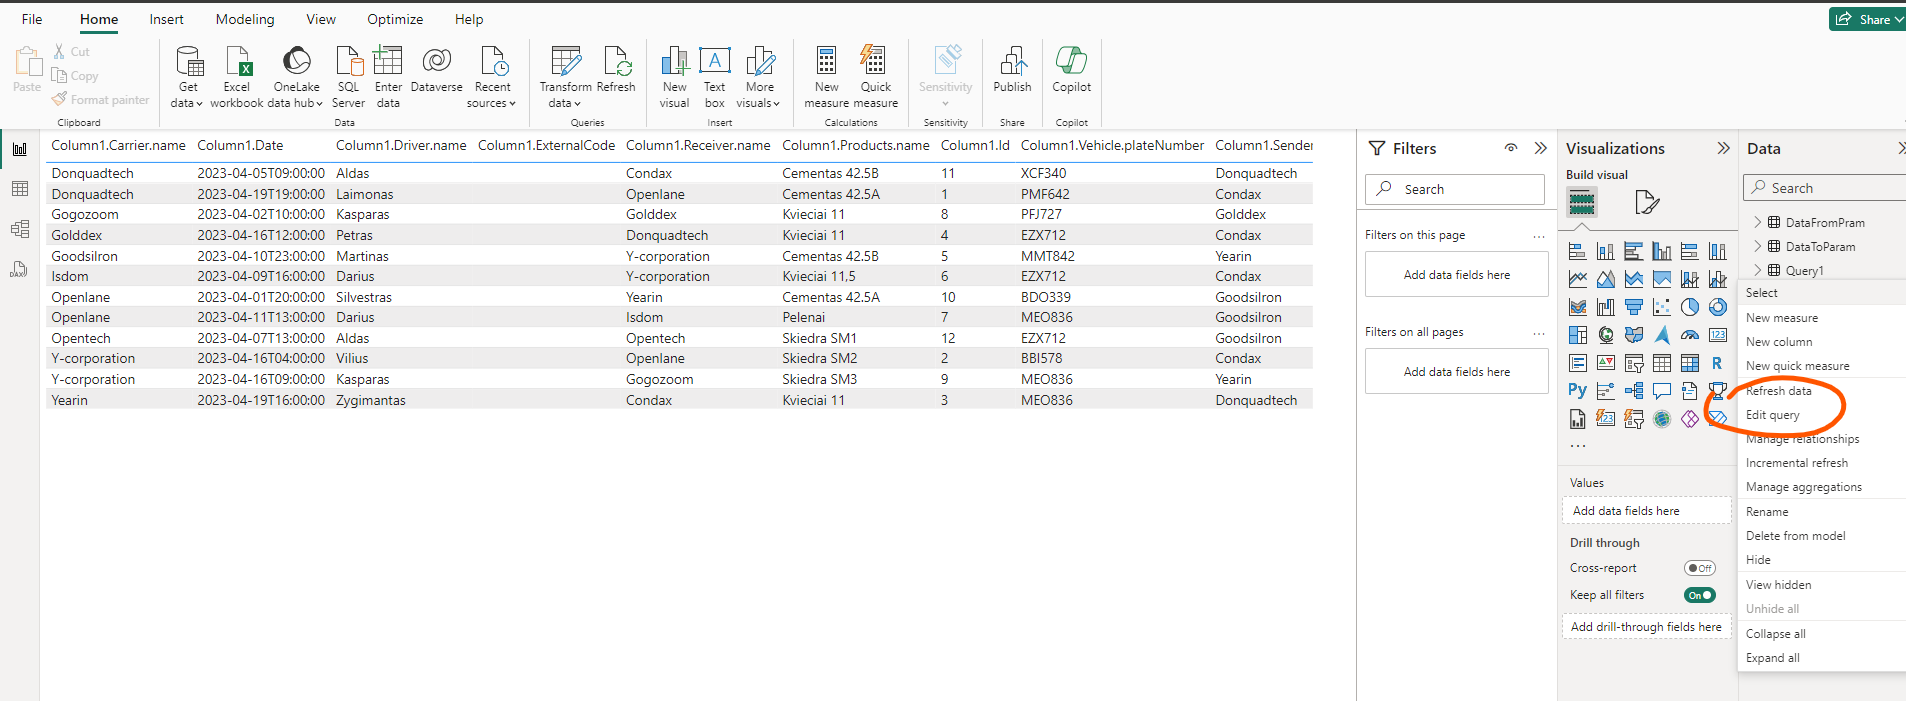This screenshot has height=701, width=1906.
Task: Open the View tab
Action: pos(321,19)
